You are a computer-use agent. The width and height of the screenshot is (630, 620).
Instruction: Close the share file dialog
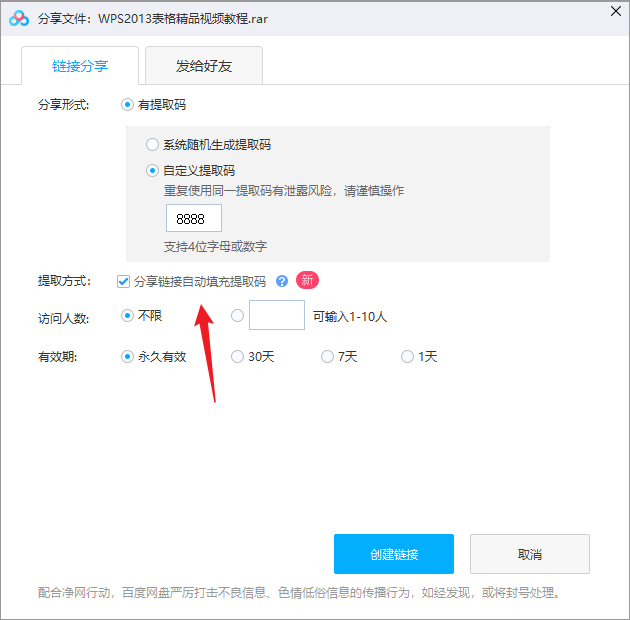coord(616,11)
